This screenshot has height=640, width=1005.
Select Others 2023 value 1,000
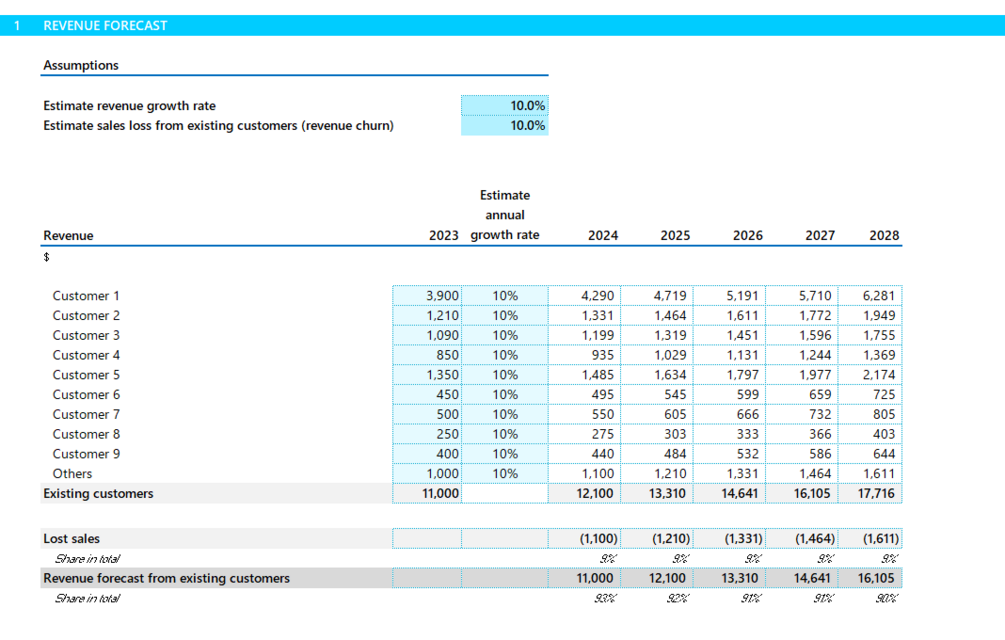coord(427,474)
